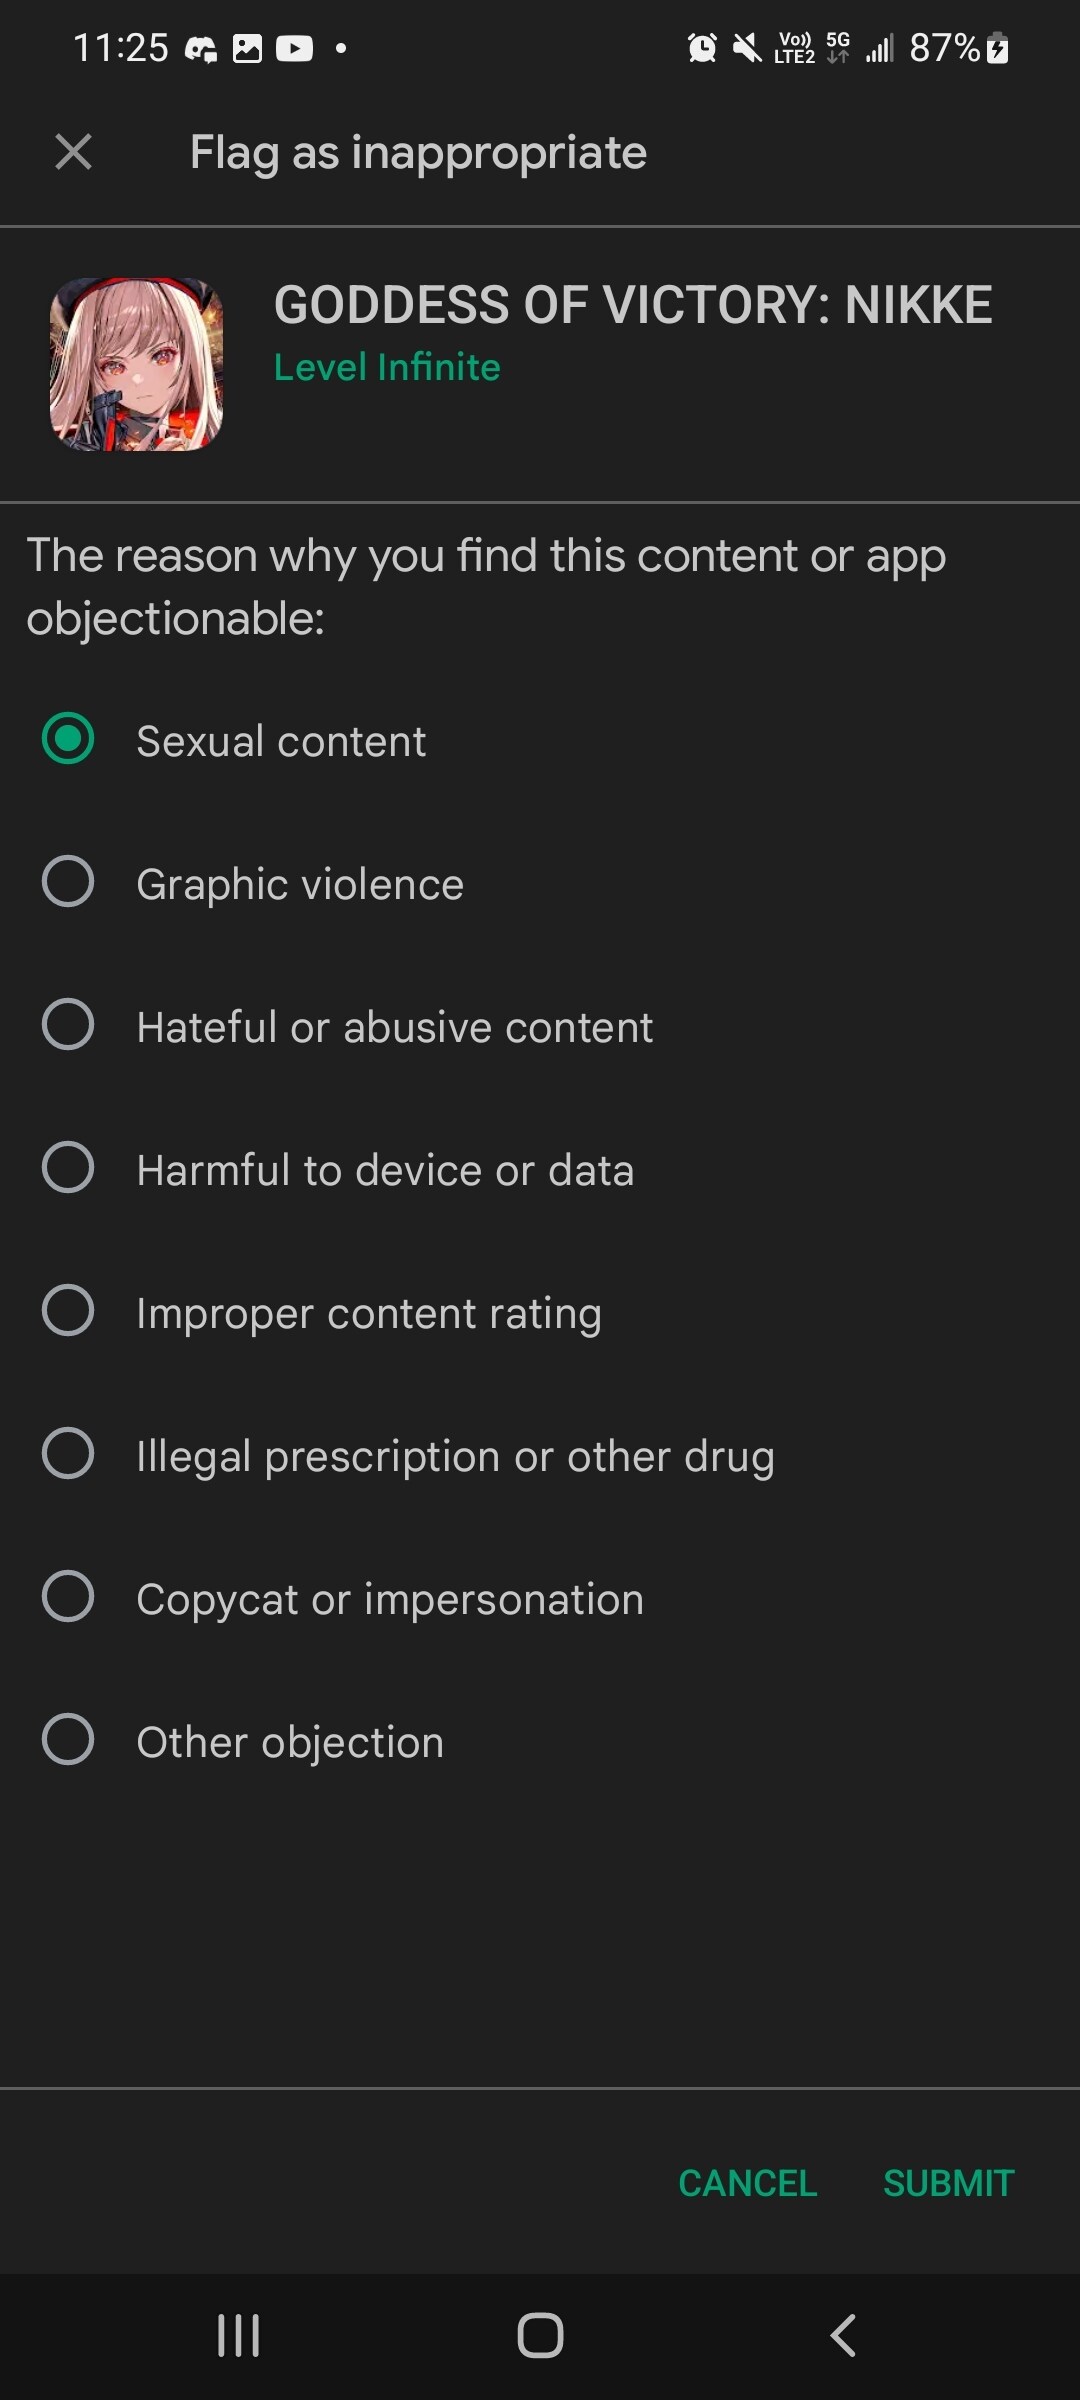This screenshot has height=2400, width=1080.
Task: Tap the GODDESS OF VICTORY: NIKKE app icon
Action: click(136, 364)
